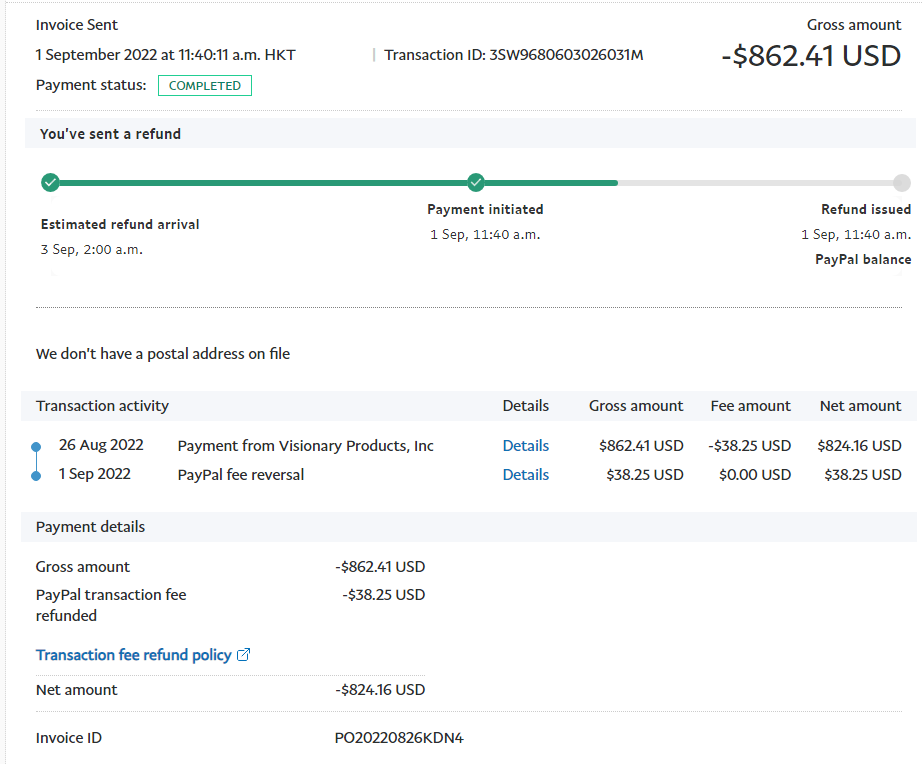Select the Transaction ID number text

[566, 55]
